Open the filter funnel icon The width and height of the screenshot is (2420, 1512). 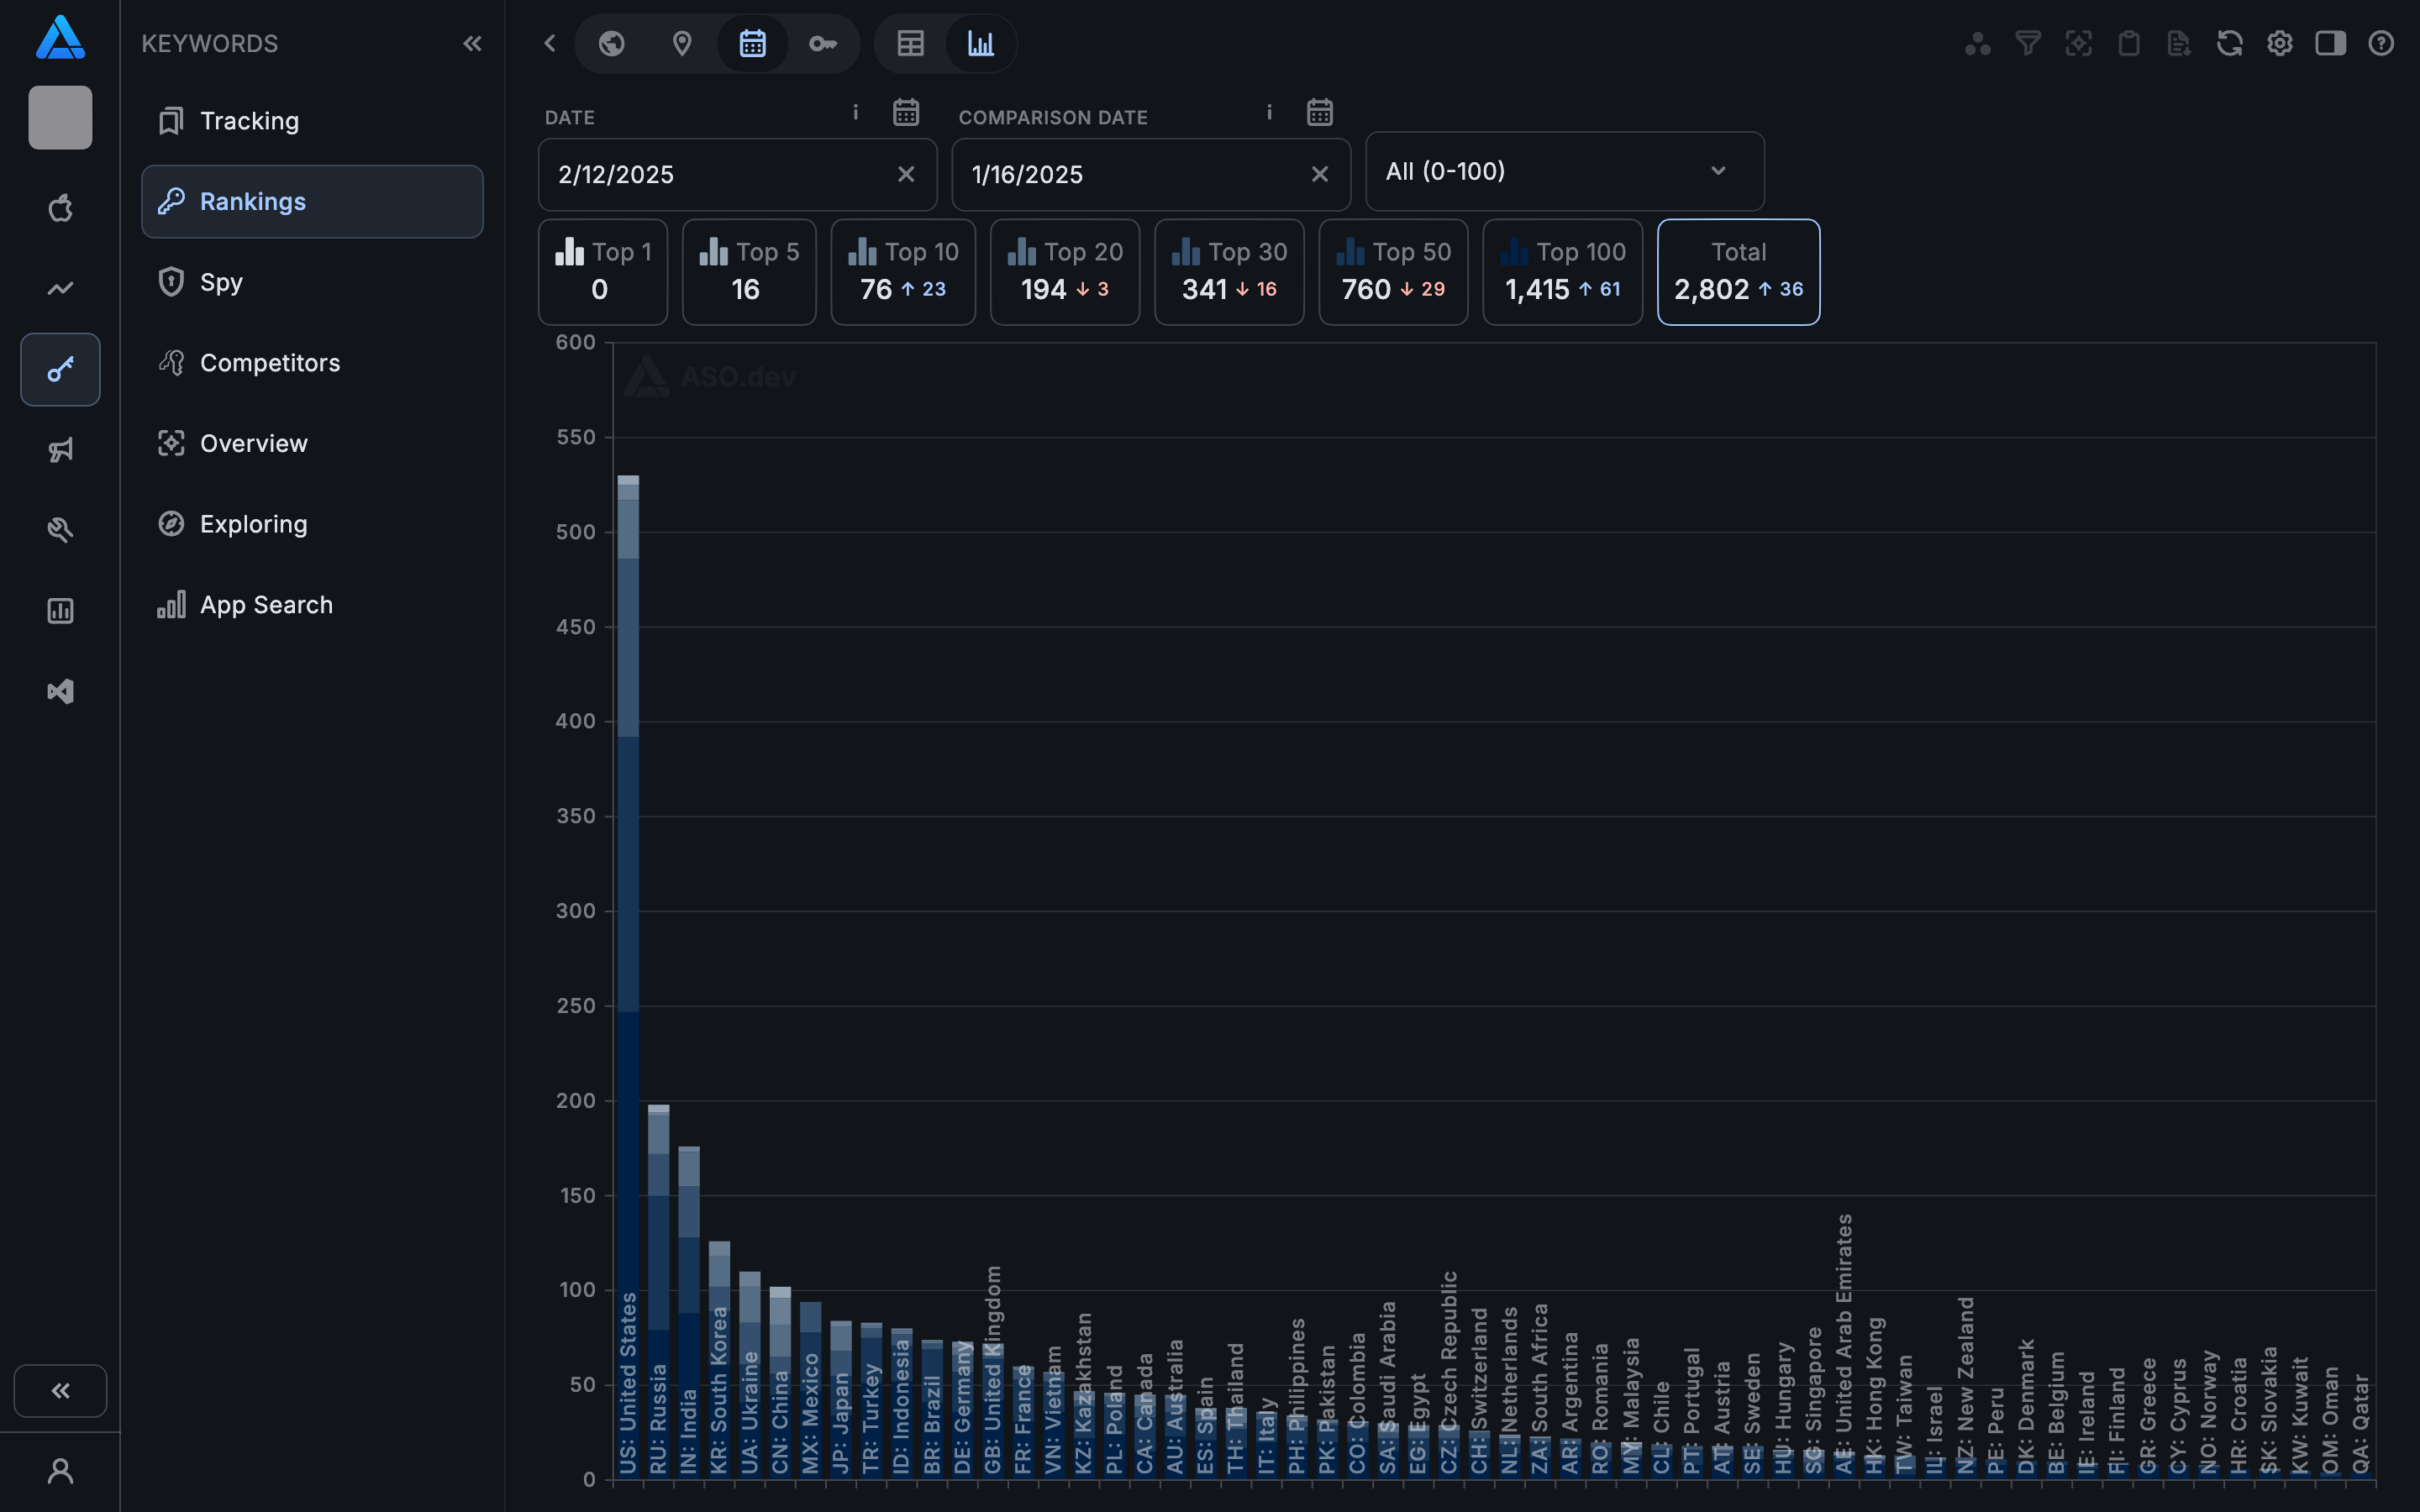point(2027,43)
